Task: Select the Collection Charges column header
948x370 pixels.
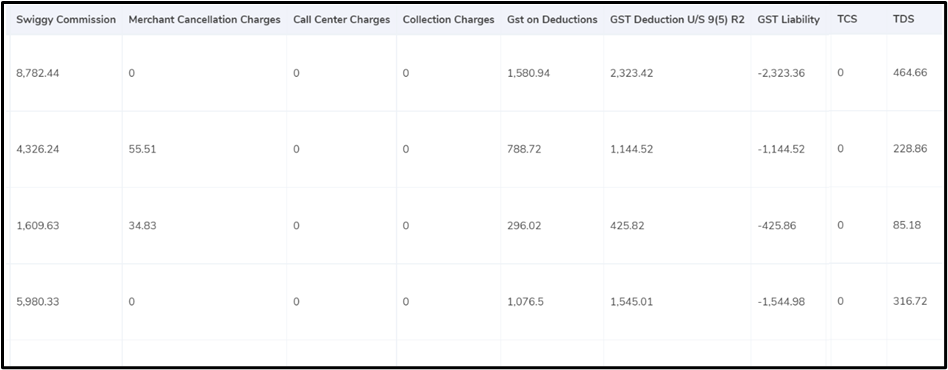Action: (449, 19)
